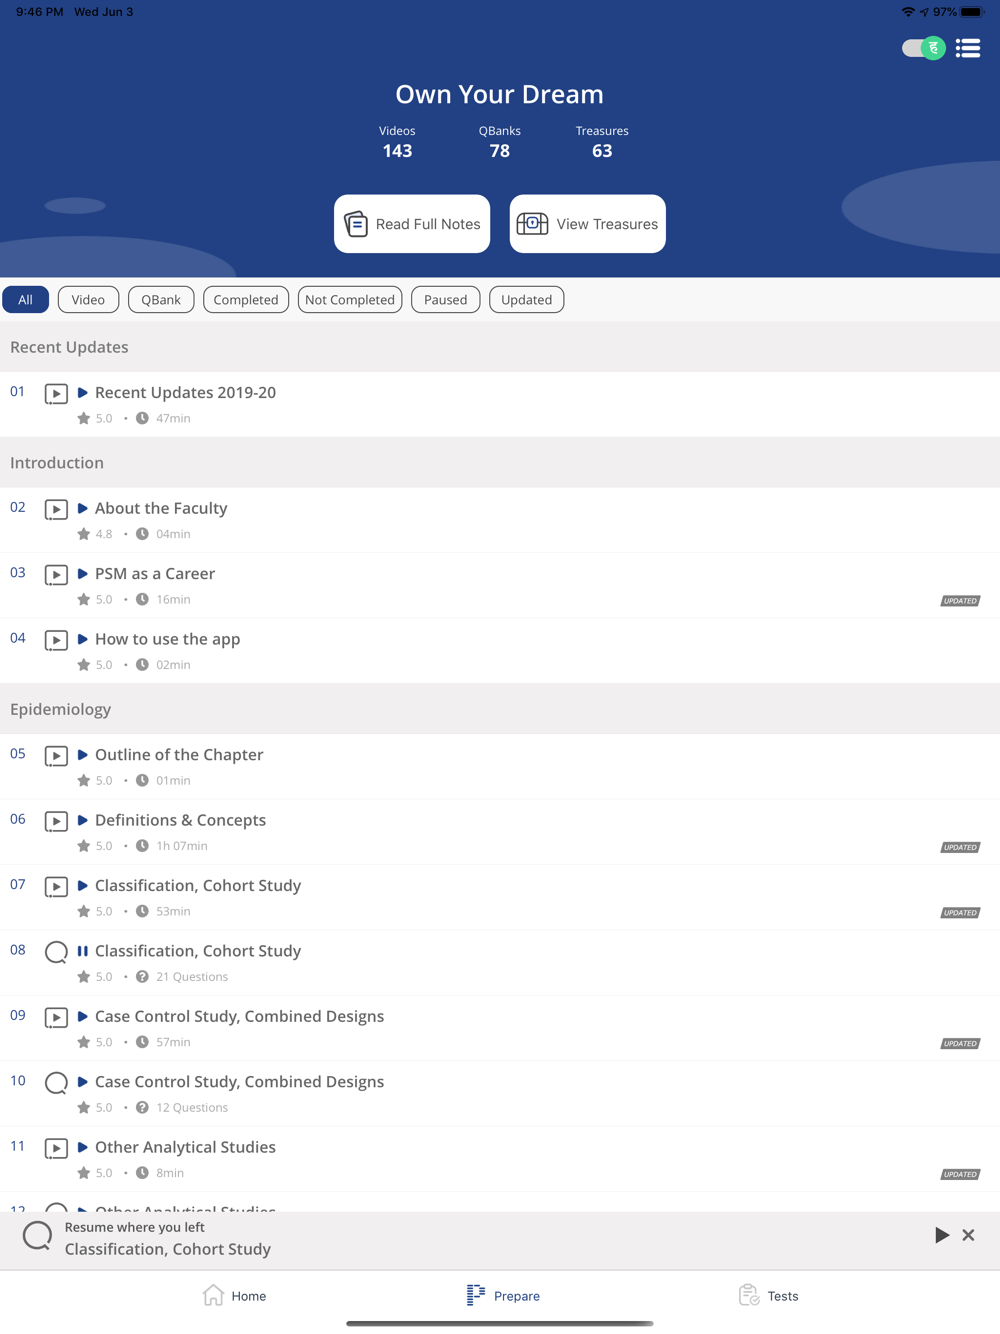The height and width of the screenshot is (1334, 1000).
Task: Tap the Videos 143 counter
Action: [397, 142]
